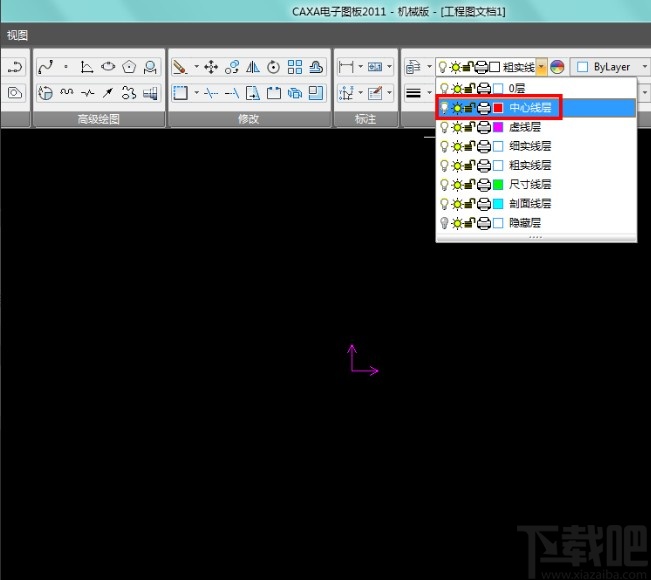Click magenta color swatch of 虚线层
The height and width of the screenshot is (580, 651).
point(498,127)
